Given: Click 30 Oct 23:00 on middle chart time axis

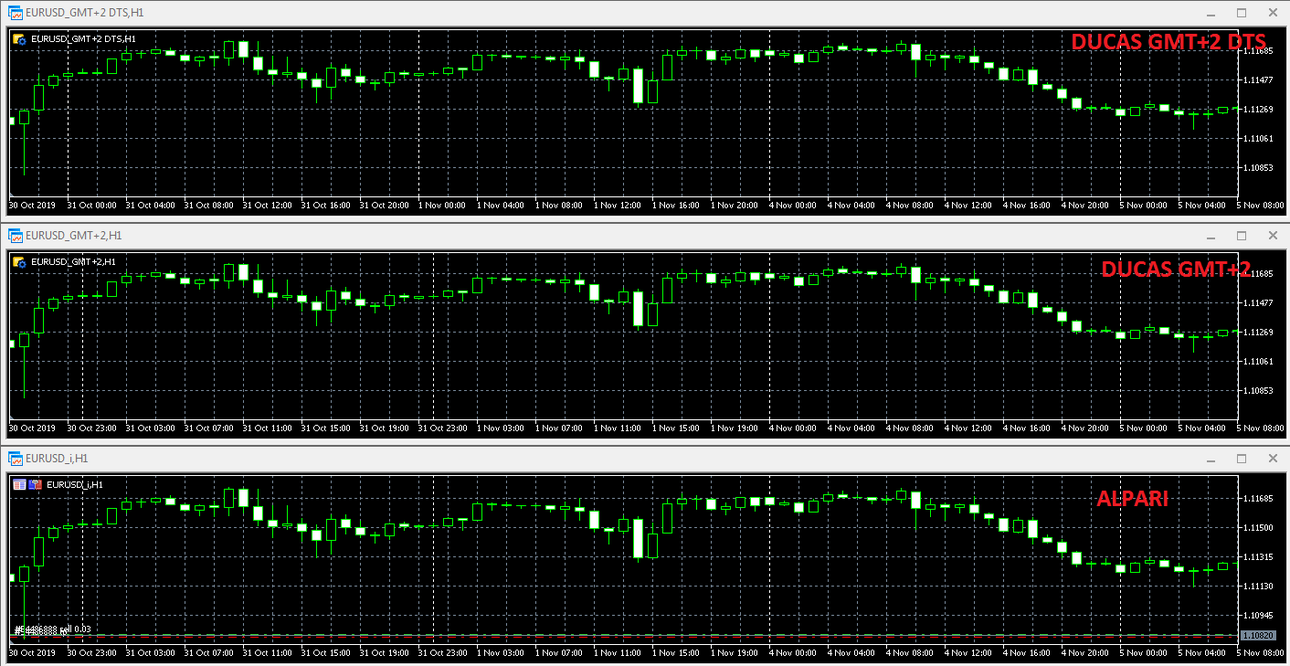Looking at the screenshot, I should (92, 428).
